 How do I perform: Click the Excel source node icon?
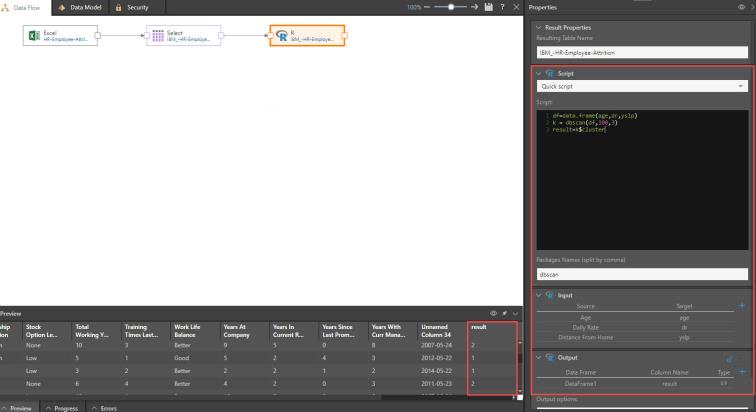click(x=34, y=36)
